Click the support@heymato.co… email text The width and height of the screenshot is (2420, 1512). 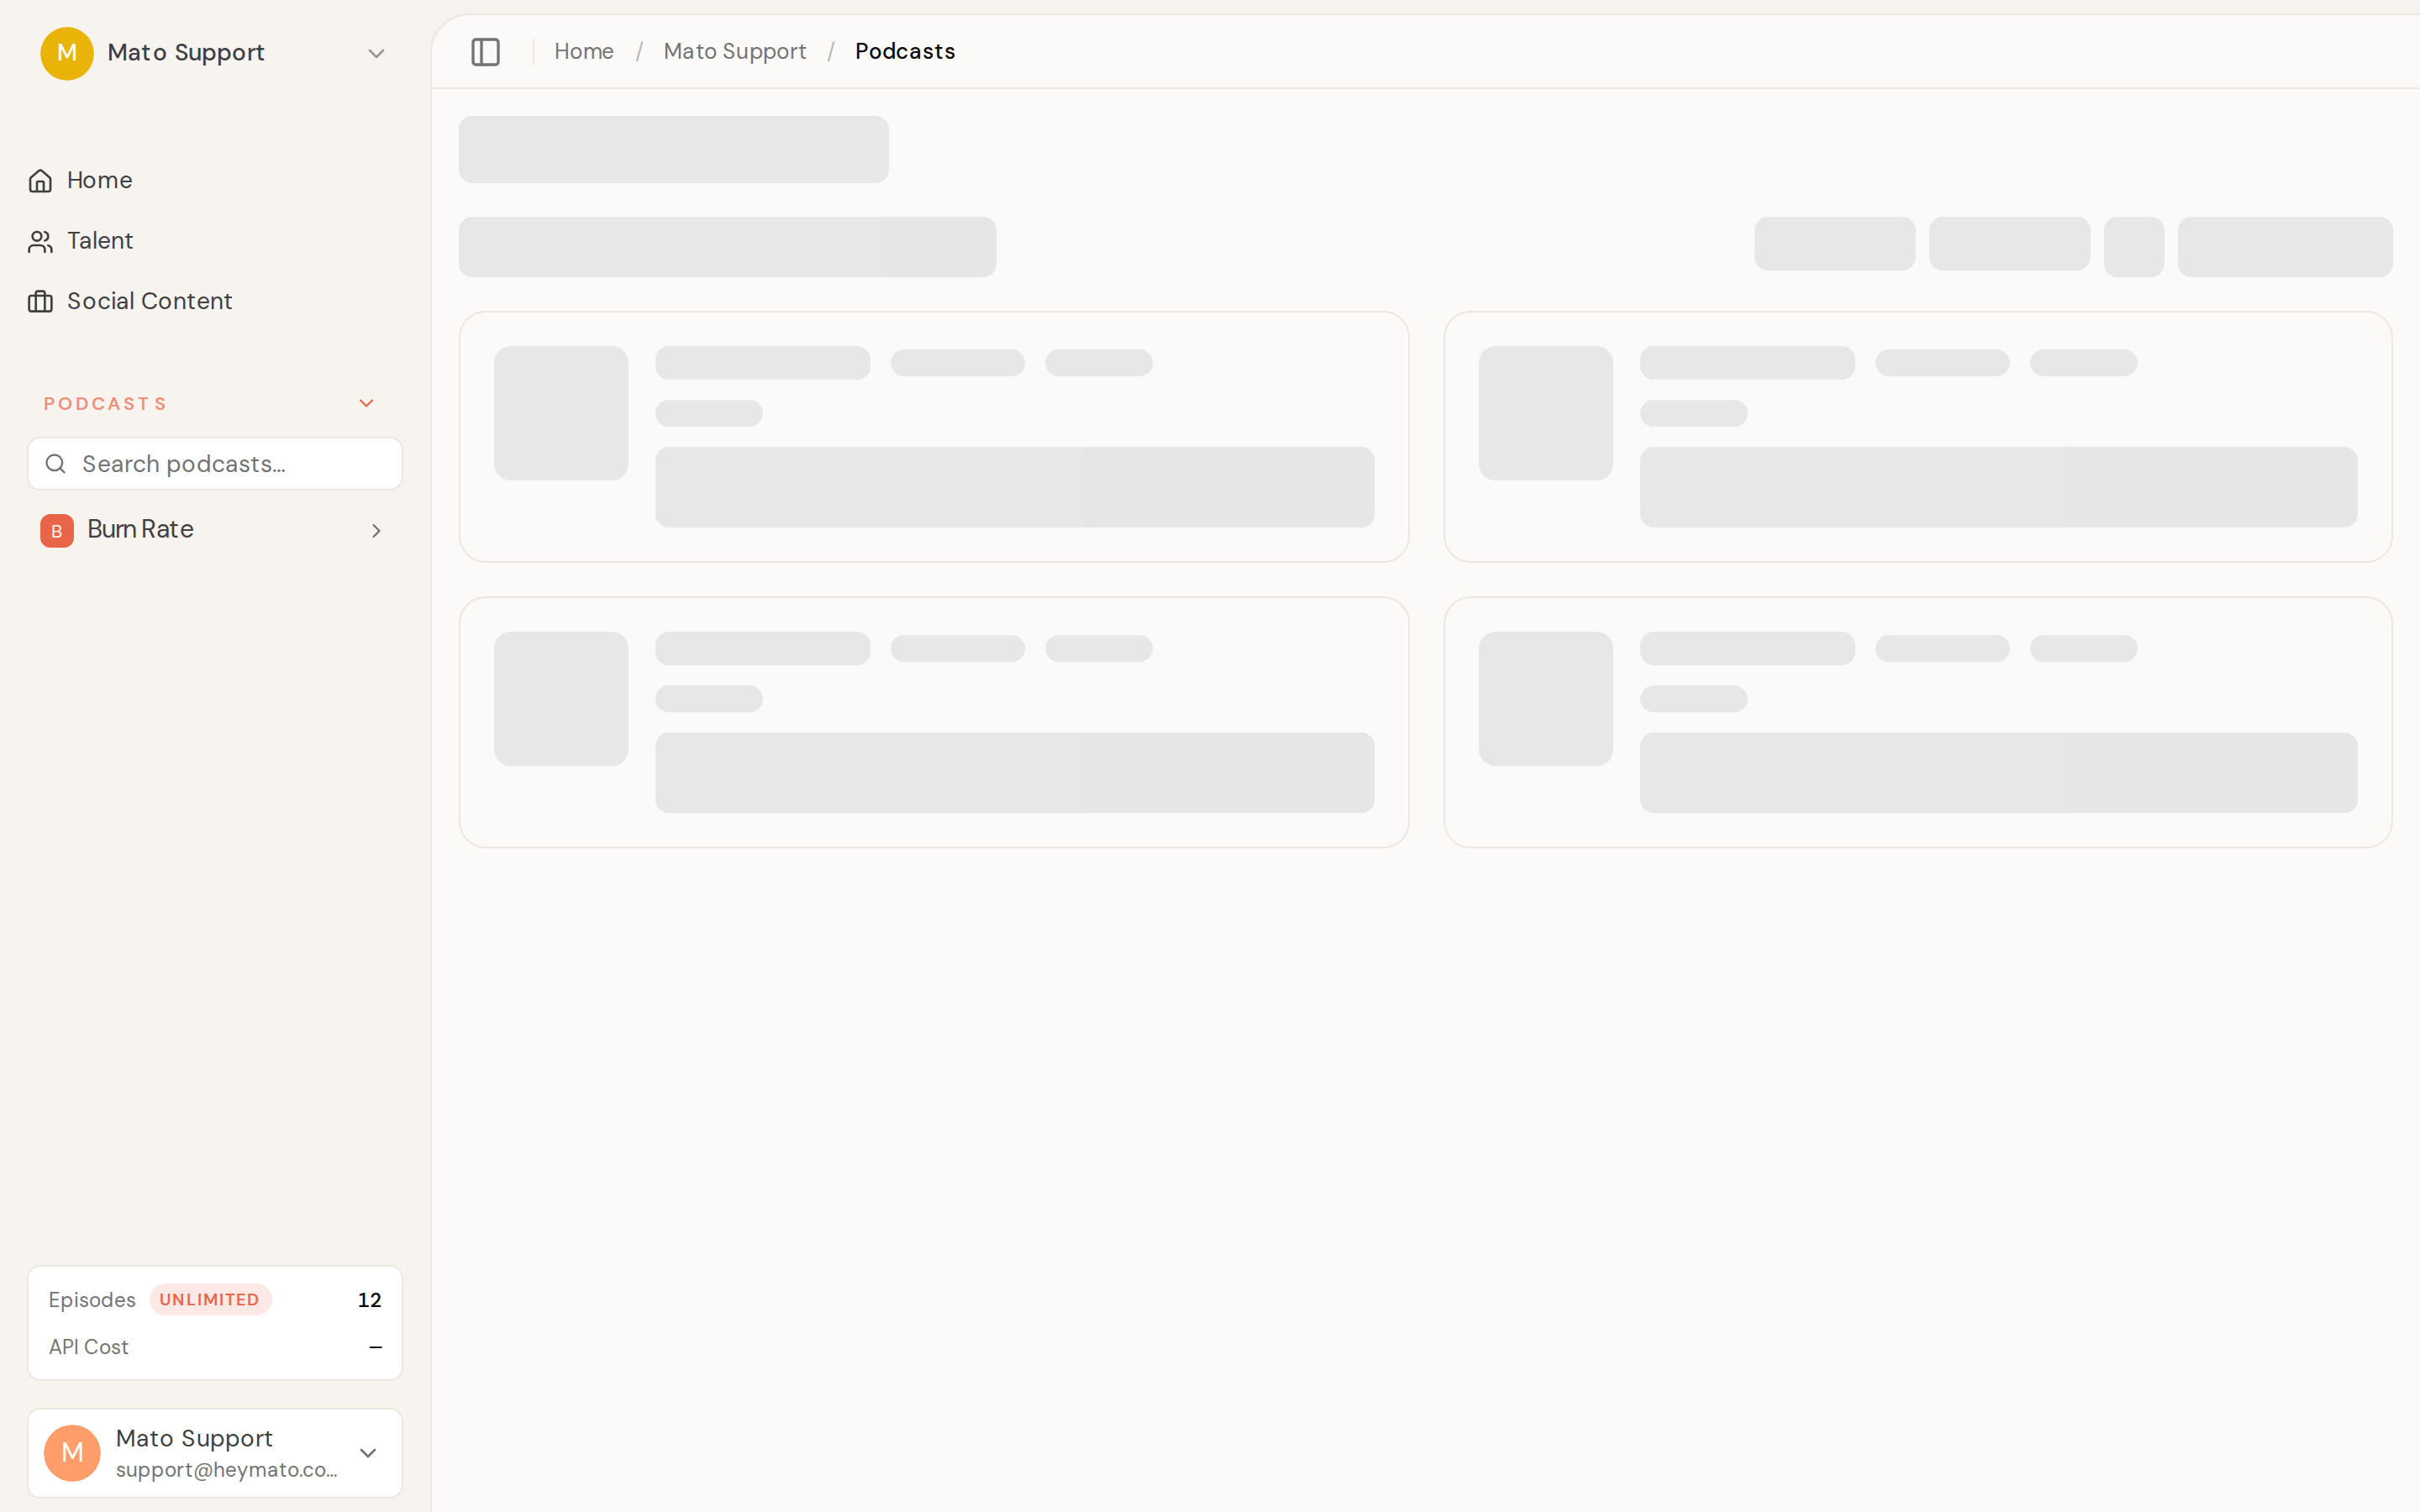(x=227, y=1470)
